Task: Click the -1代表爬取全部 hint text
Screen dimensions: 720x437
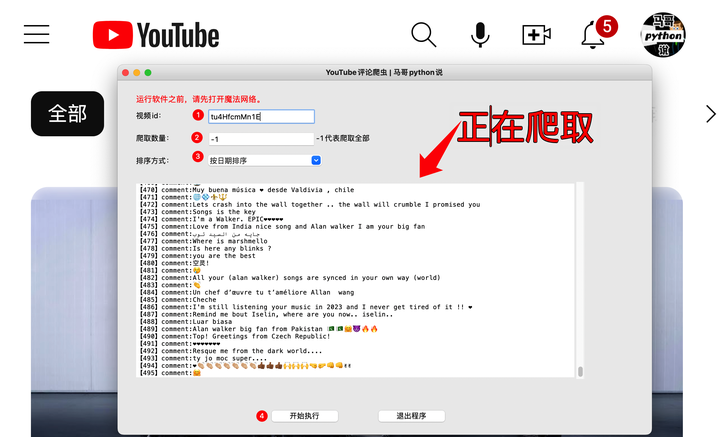Action: click(343, 138)
